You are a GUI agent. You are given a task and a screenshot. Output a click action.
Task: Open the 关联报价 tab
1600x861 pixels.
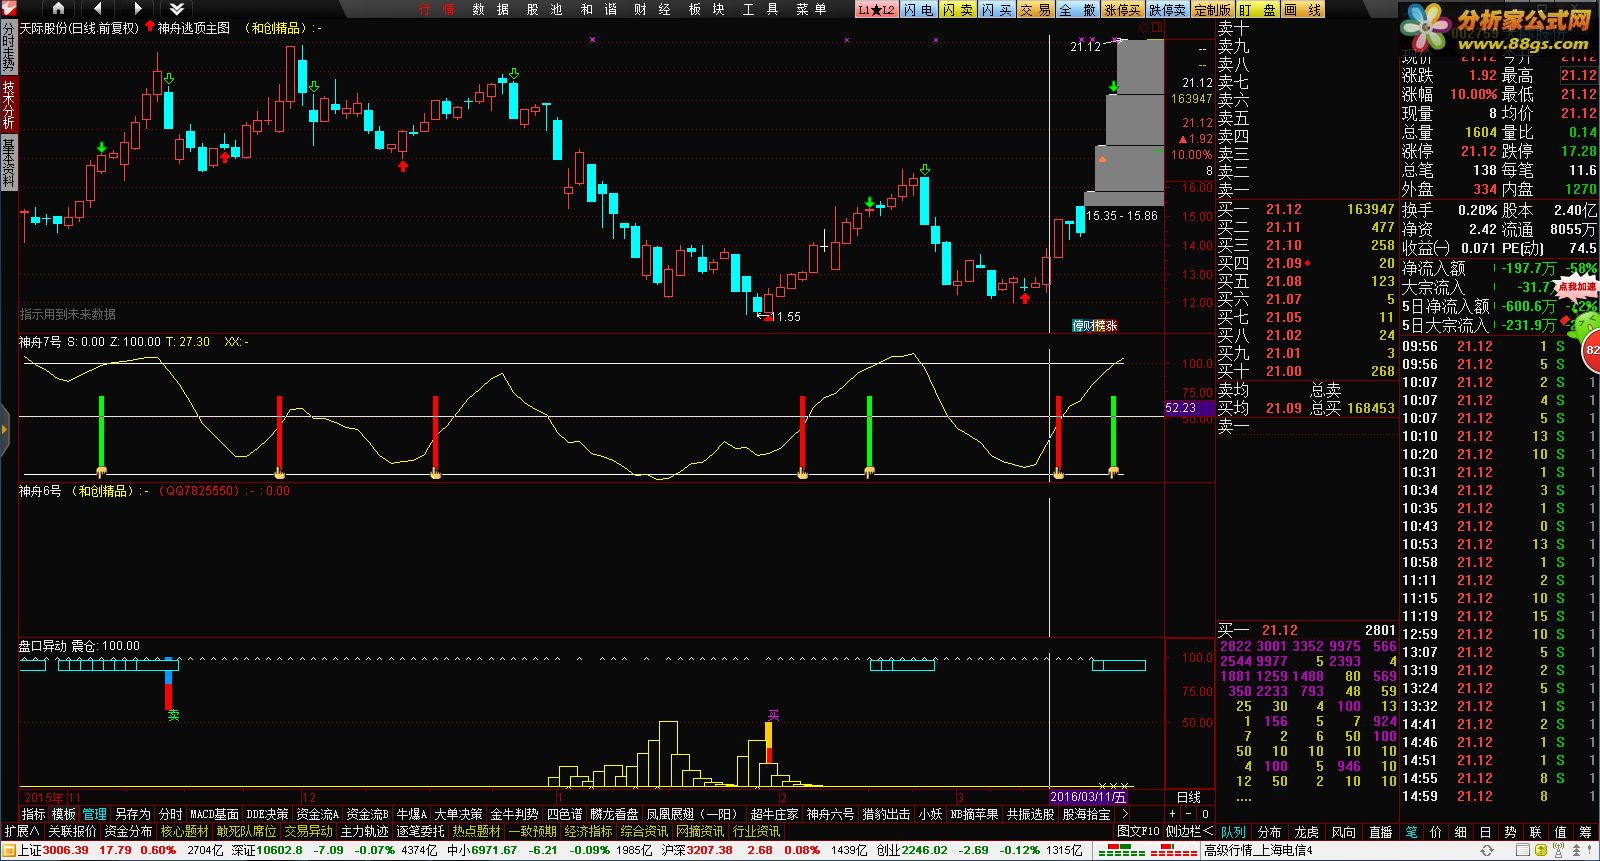[x=72, y=831]
